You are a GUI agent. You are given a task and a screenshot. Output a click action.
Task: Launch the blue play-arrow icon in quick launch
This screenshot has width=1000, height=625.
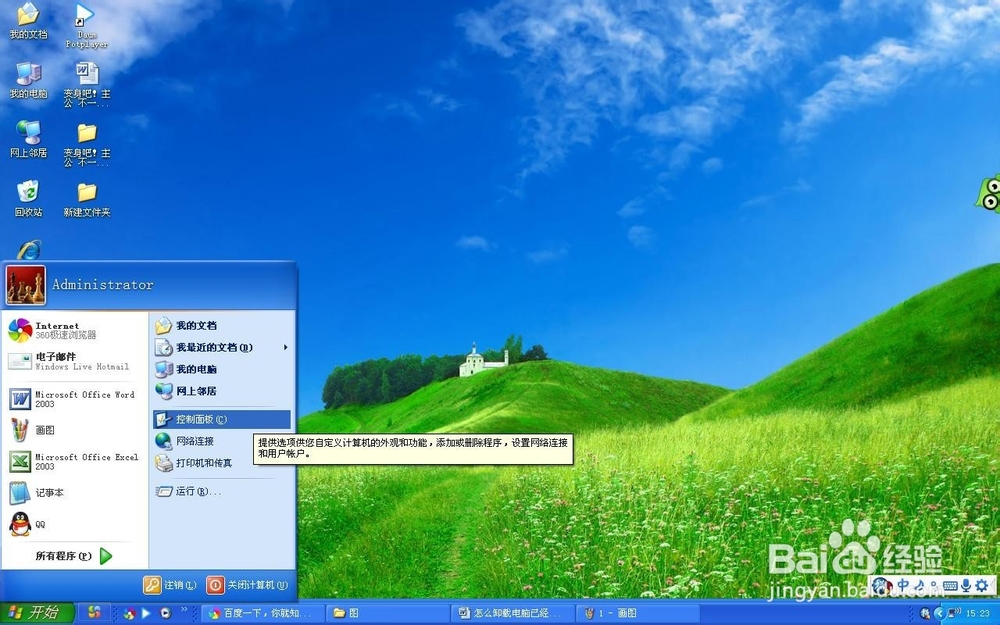(146, 614)
